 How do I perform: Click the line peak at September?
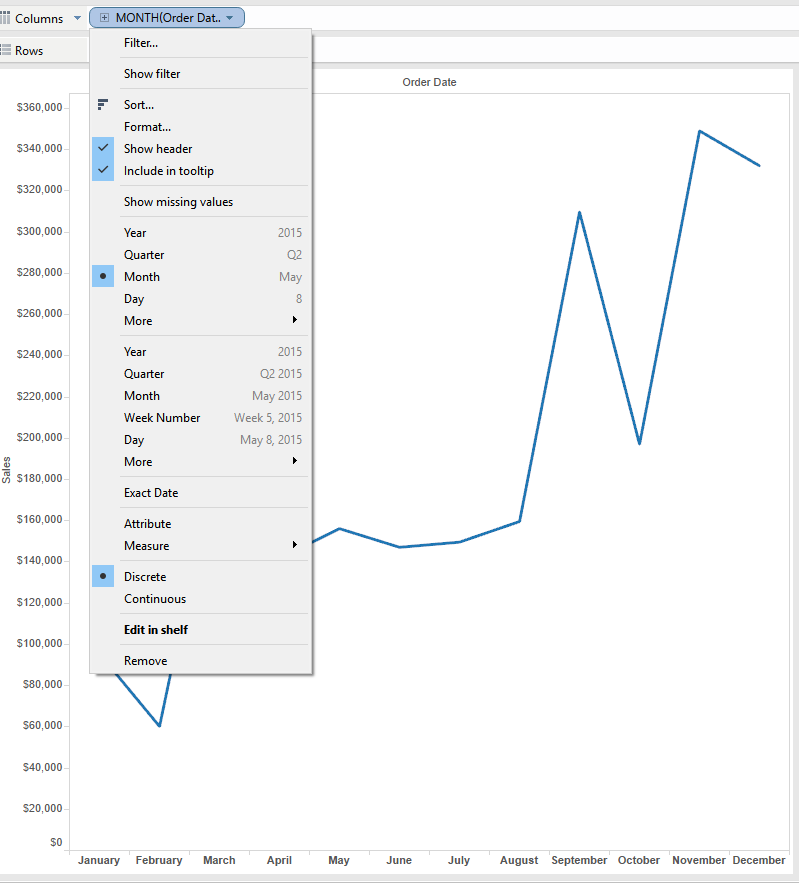(579, 212)
